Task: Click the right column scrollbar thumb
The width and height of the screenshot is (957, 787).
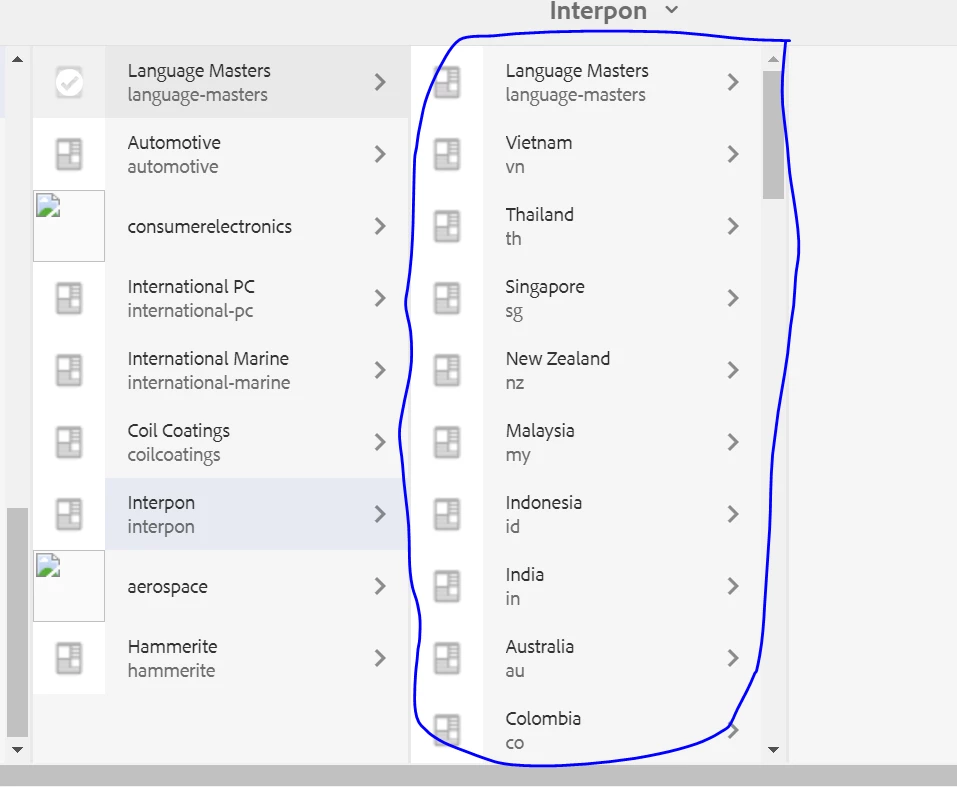Action: [773, 134]
